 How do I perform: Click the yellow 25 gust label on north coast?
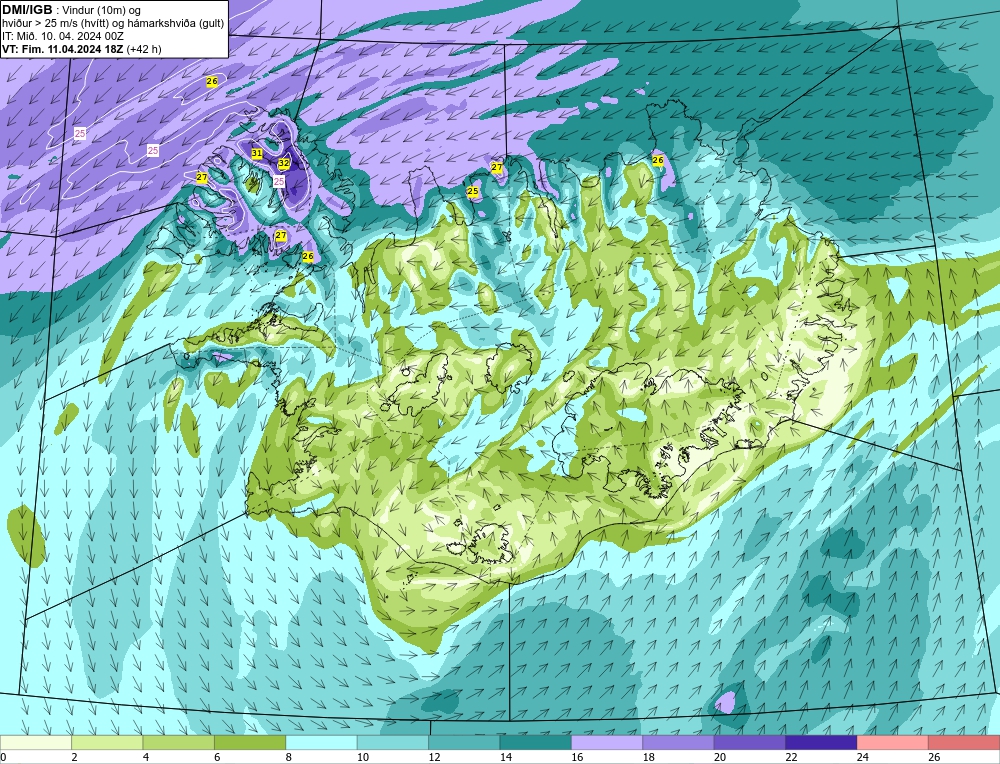click(x=473, y=191)
